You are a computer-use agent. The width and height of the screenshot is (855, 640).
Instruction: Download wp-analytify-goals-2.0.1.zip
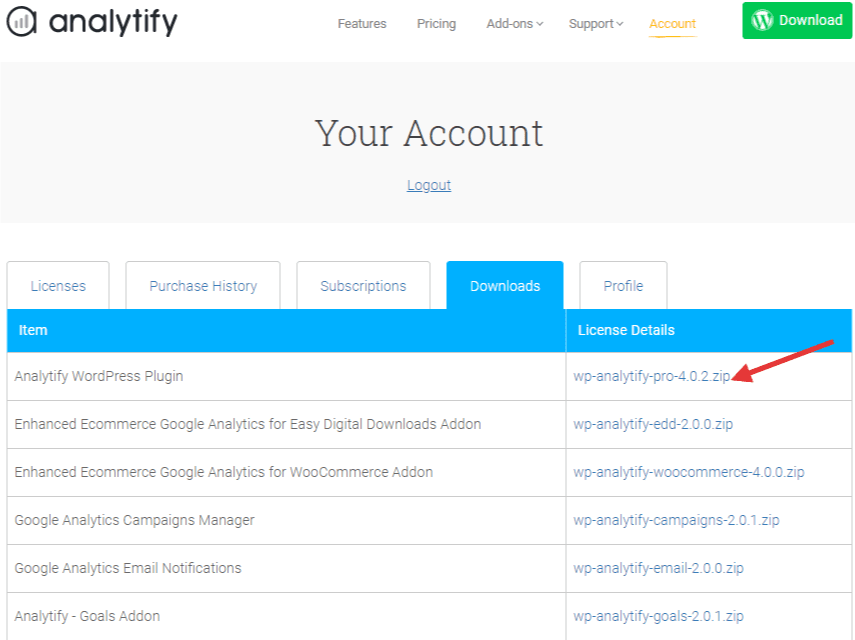click(658, 616)
